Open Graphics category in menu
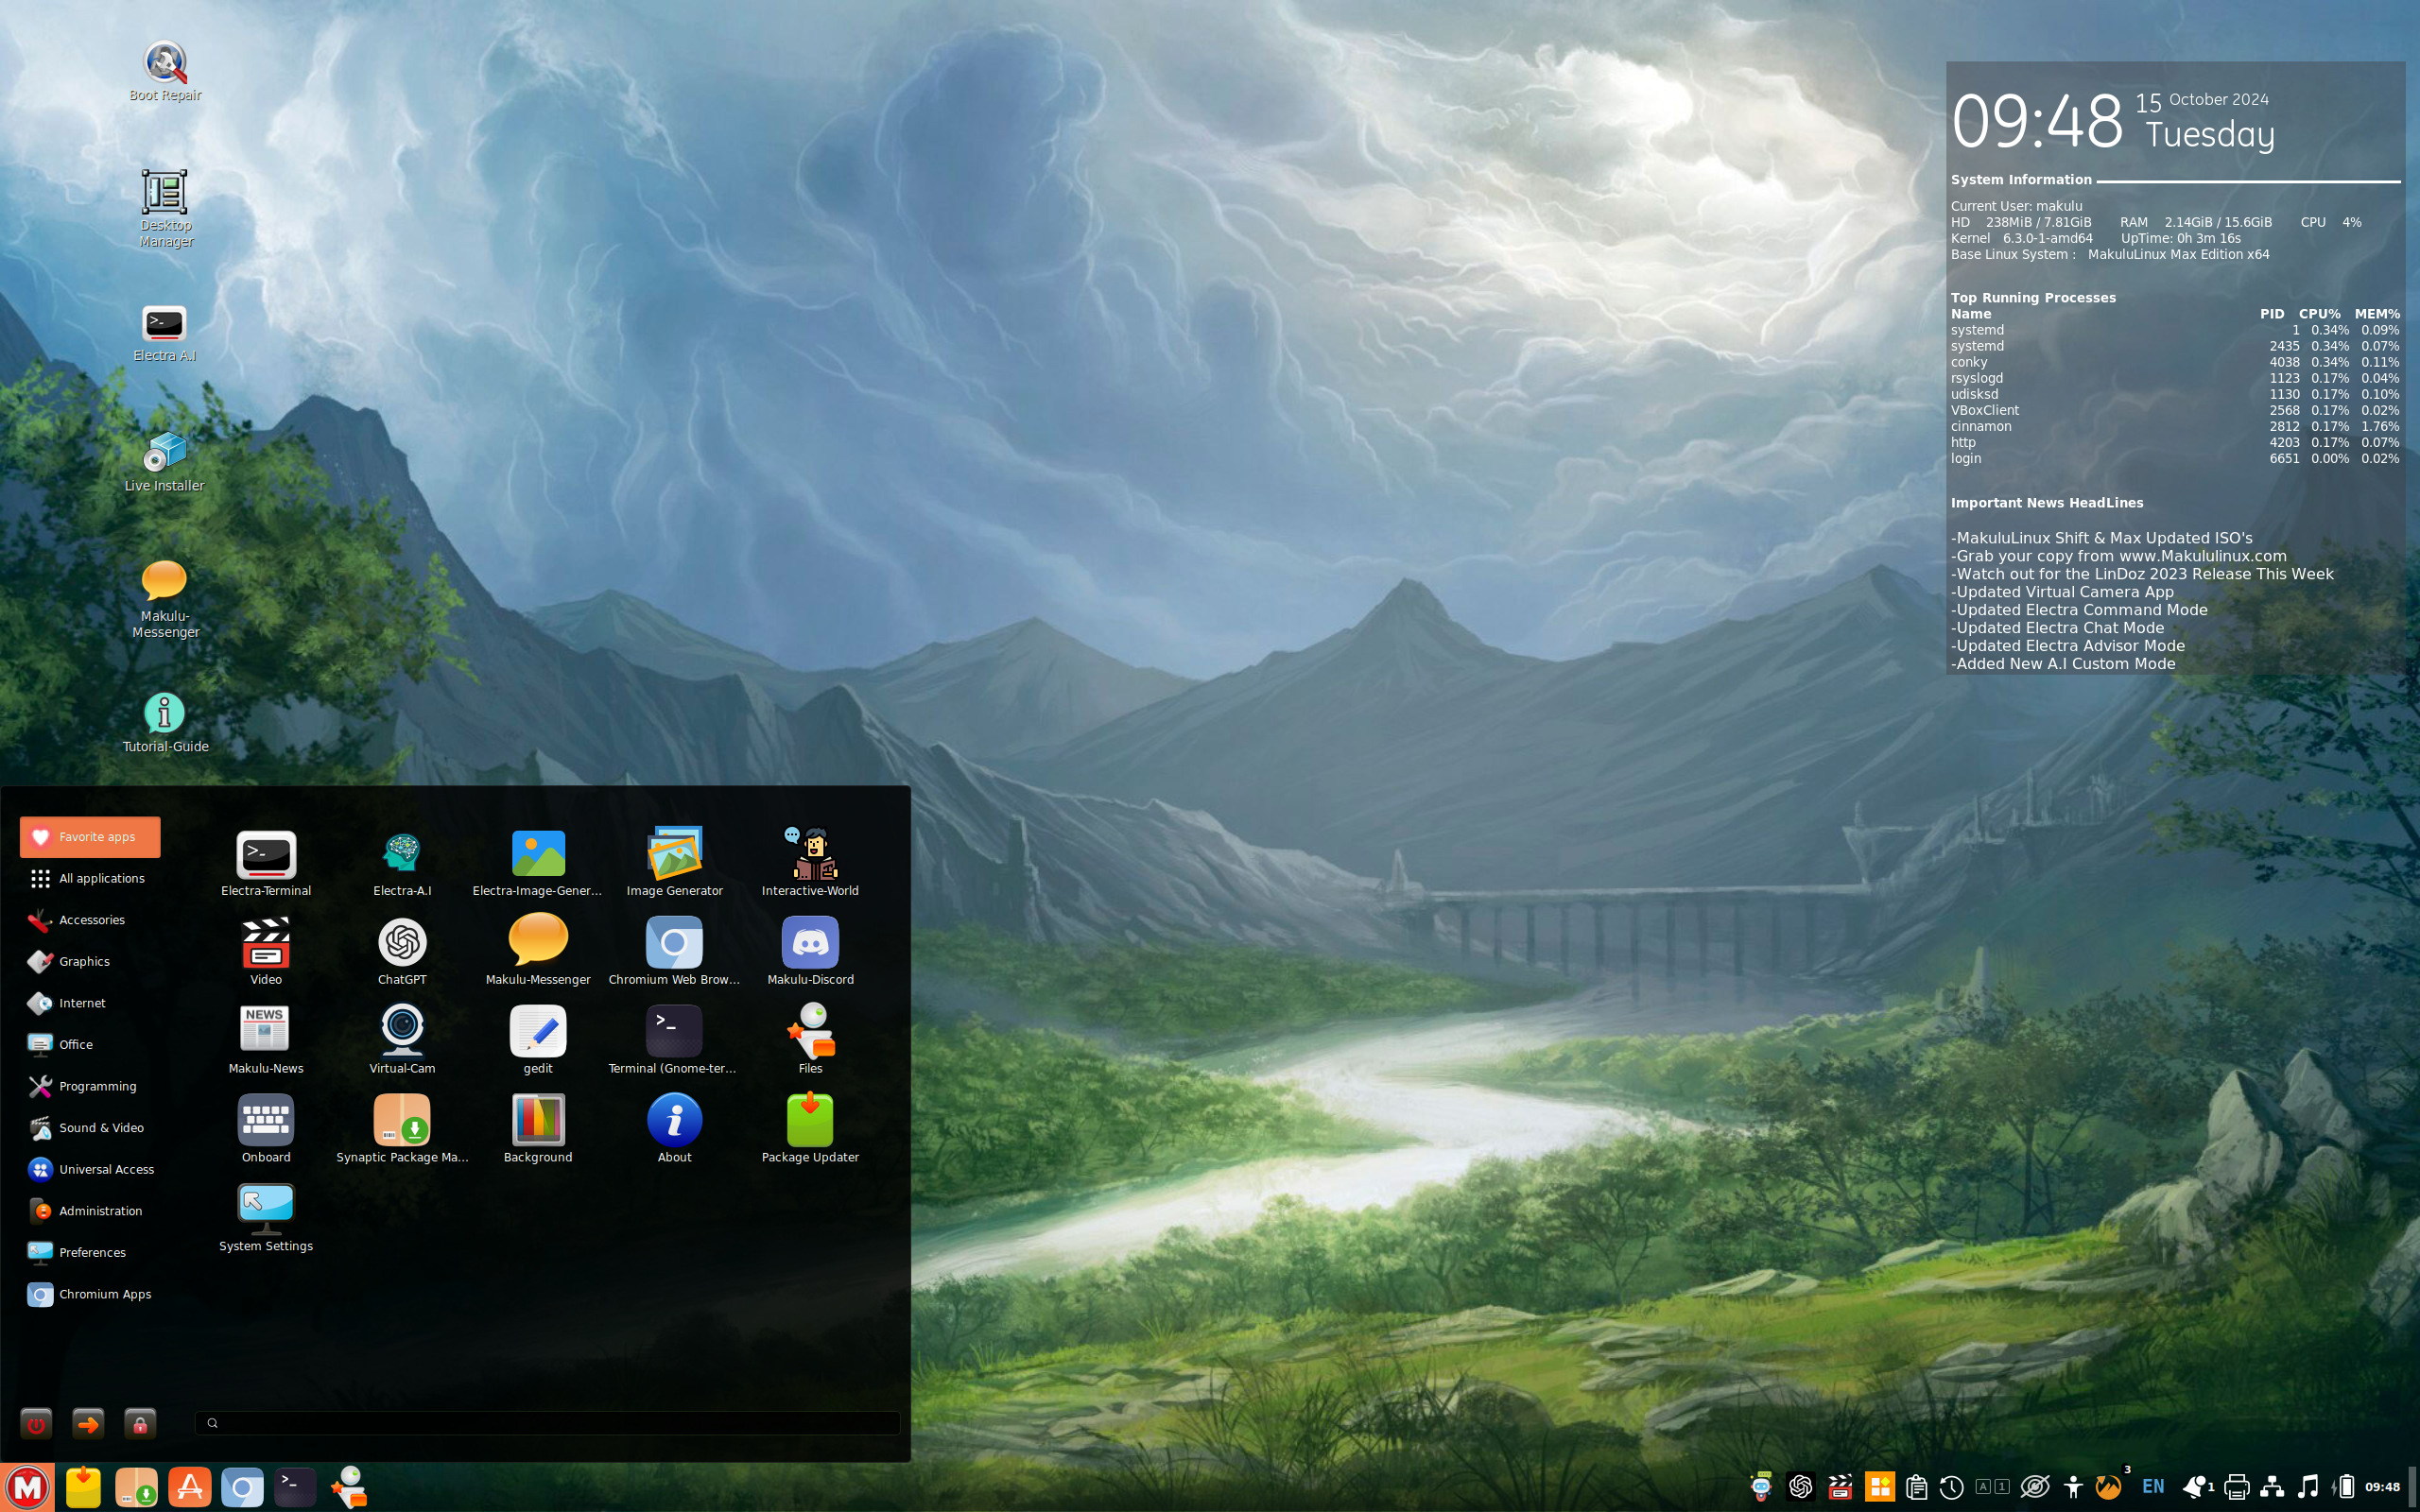 pyautogui.click(x=90, y=961)
